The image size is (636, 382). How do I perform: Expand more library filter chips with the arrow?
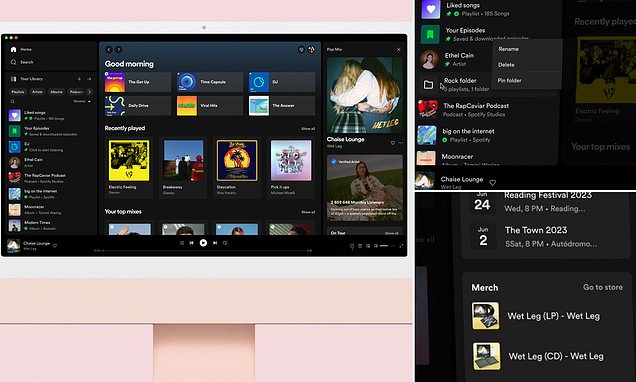[x=89, y=92]
